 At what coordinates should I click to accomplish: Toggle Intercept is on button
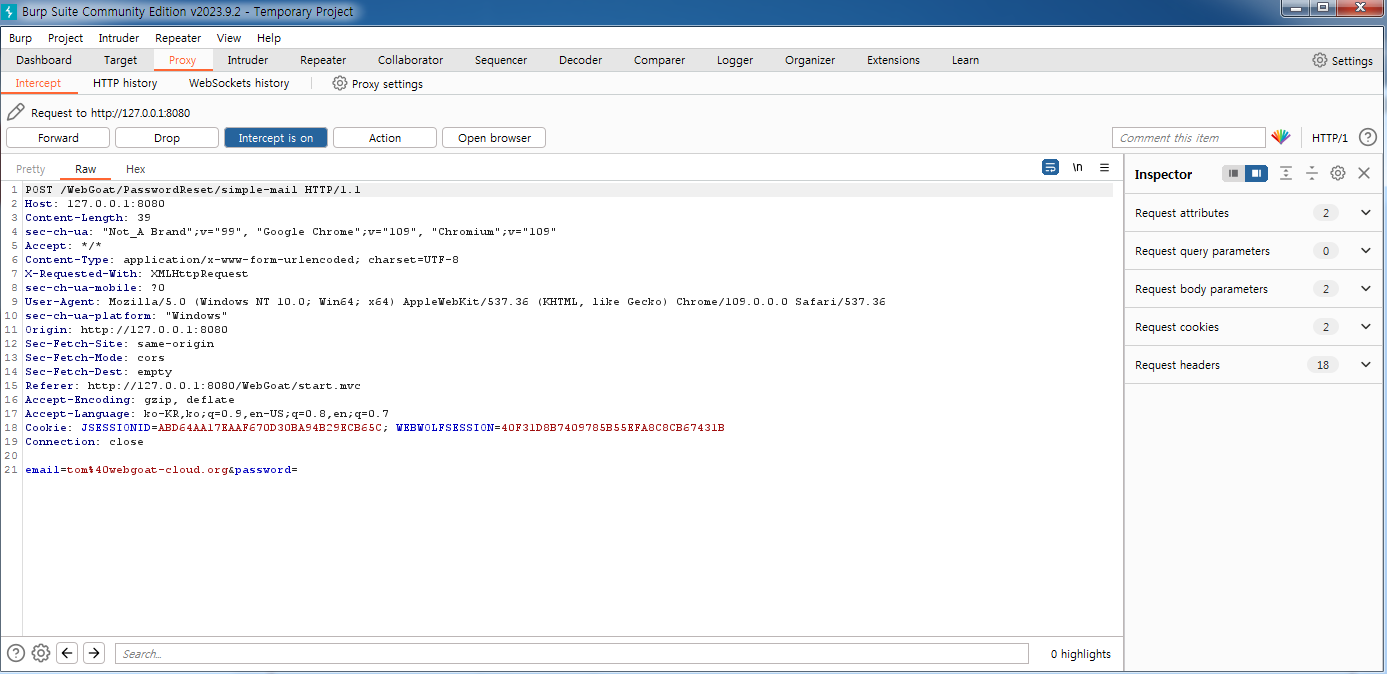pos(276,138)
